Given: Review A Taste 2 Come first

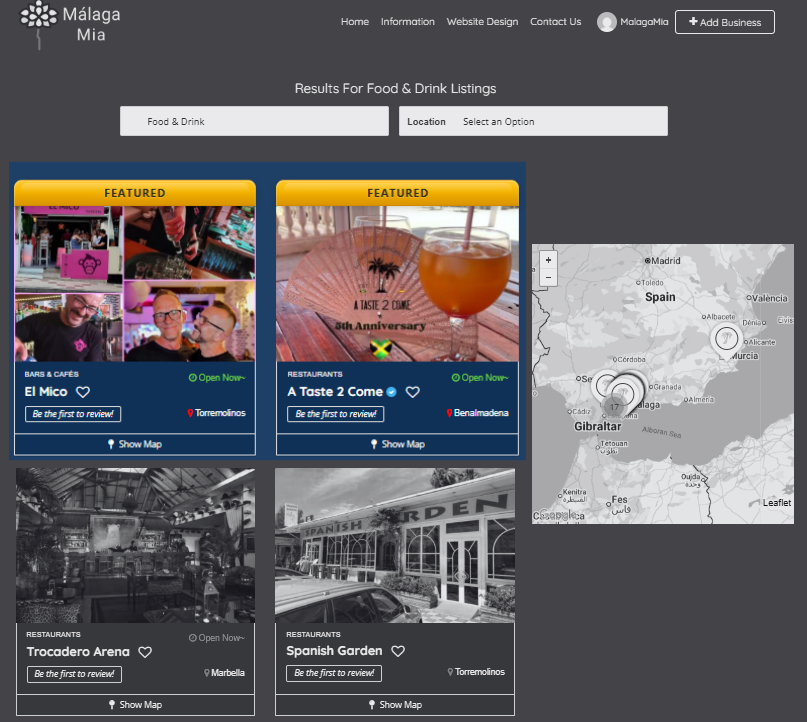Looking at the screenshot, I should click(x=336, y=414).
